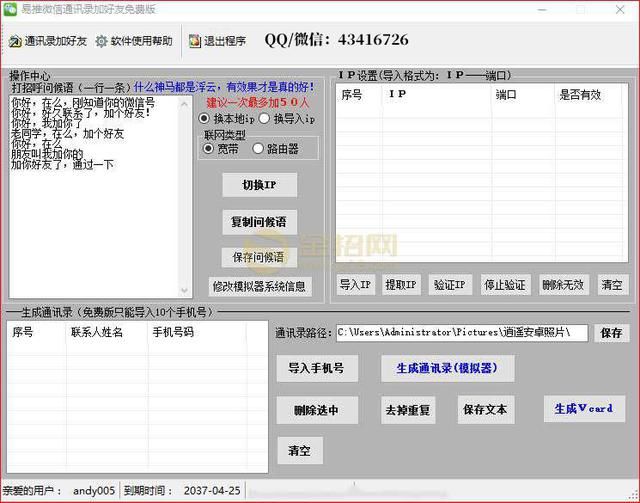Click the 验证IP button
The height and width of the screenshot is (503, 640).
point(450,285)
